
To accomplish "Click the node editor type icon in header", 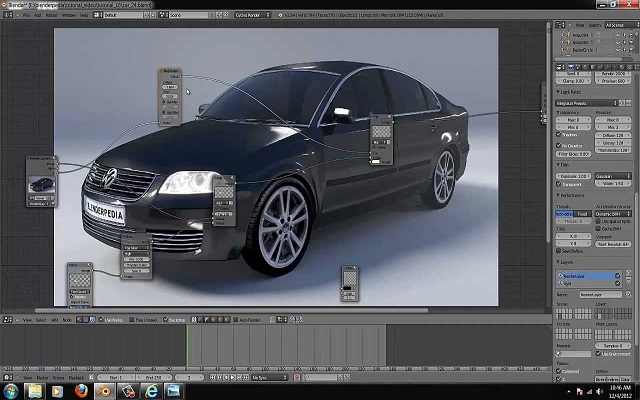I will 9,320.
